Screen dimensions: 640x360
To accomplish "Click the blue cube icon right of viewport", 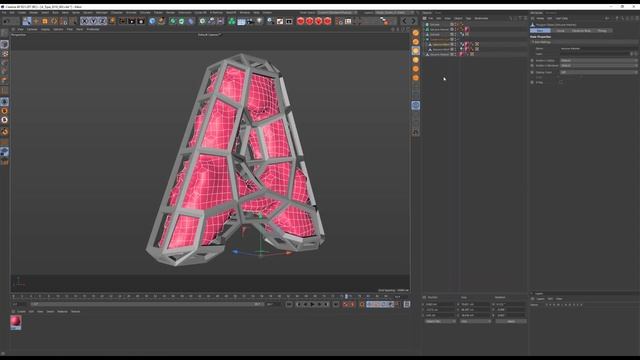I will (x=416, y=106).
